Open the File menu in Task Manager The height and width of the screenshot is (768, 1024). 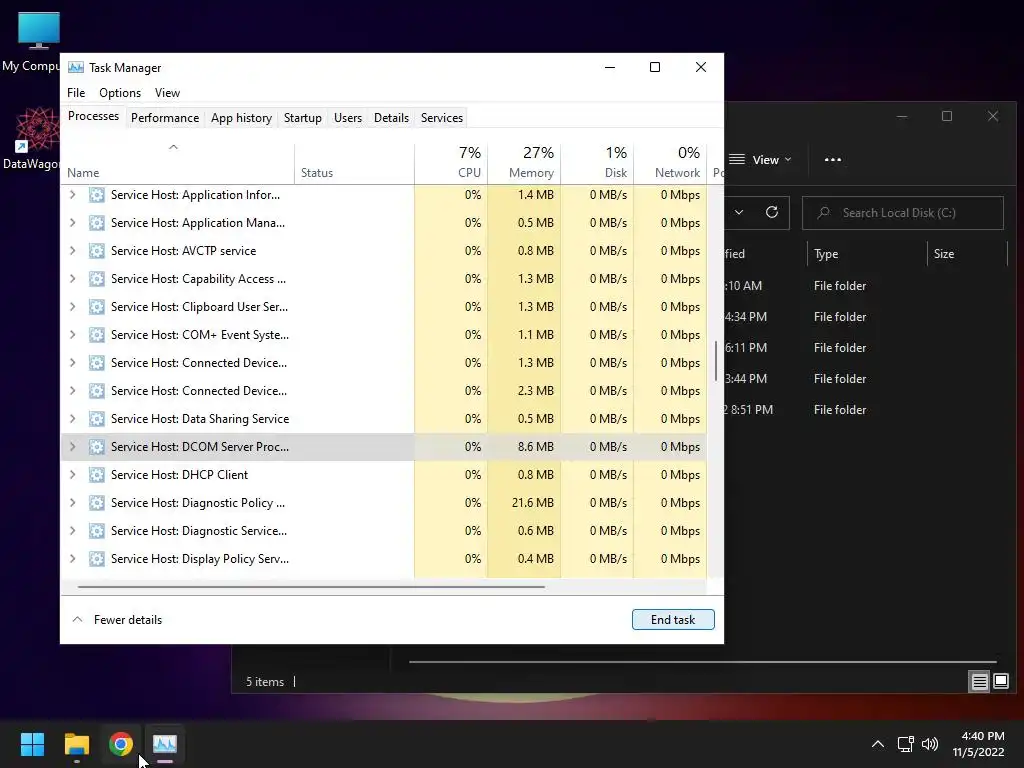coord(76,93)
